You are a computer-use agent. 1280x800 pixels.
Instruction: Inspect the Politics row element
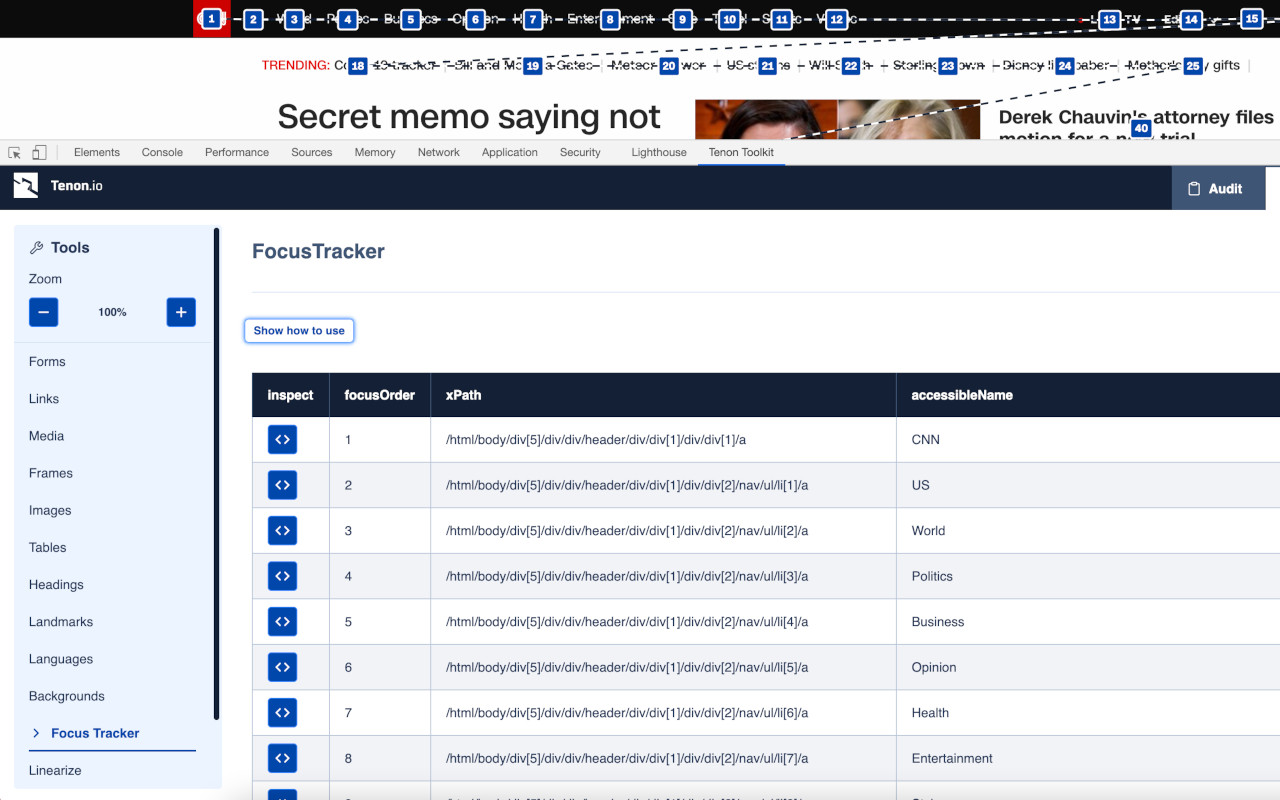coord(282,576)
